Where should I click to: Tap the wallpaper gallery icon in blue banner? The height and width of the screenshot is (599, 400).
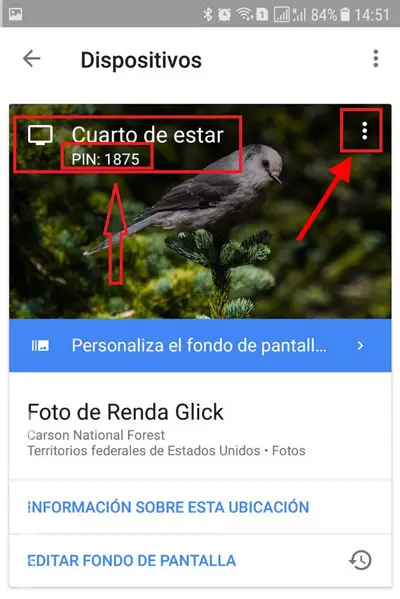40,346
